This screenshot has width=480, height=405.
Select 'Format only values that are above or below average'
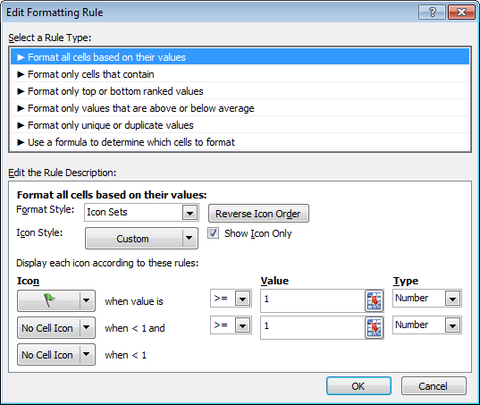[240, 108]
